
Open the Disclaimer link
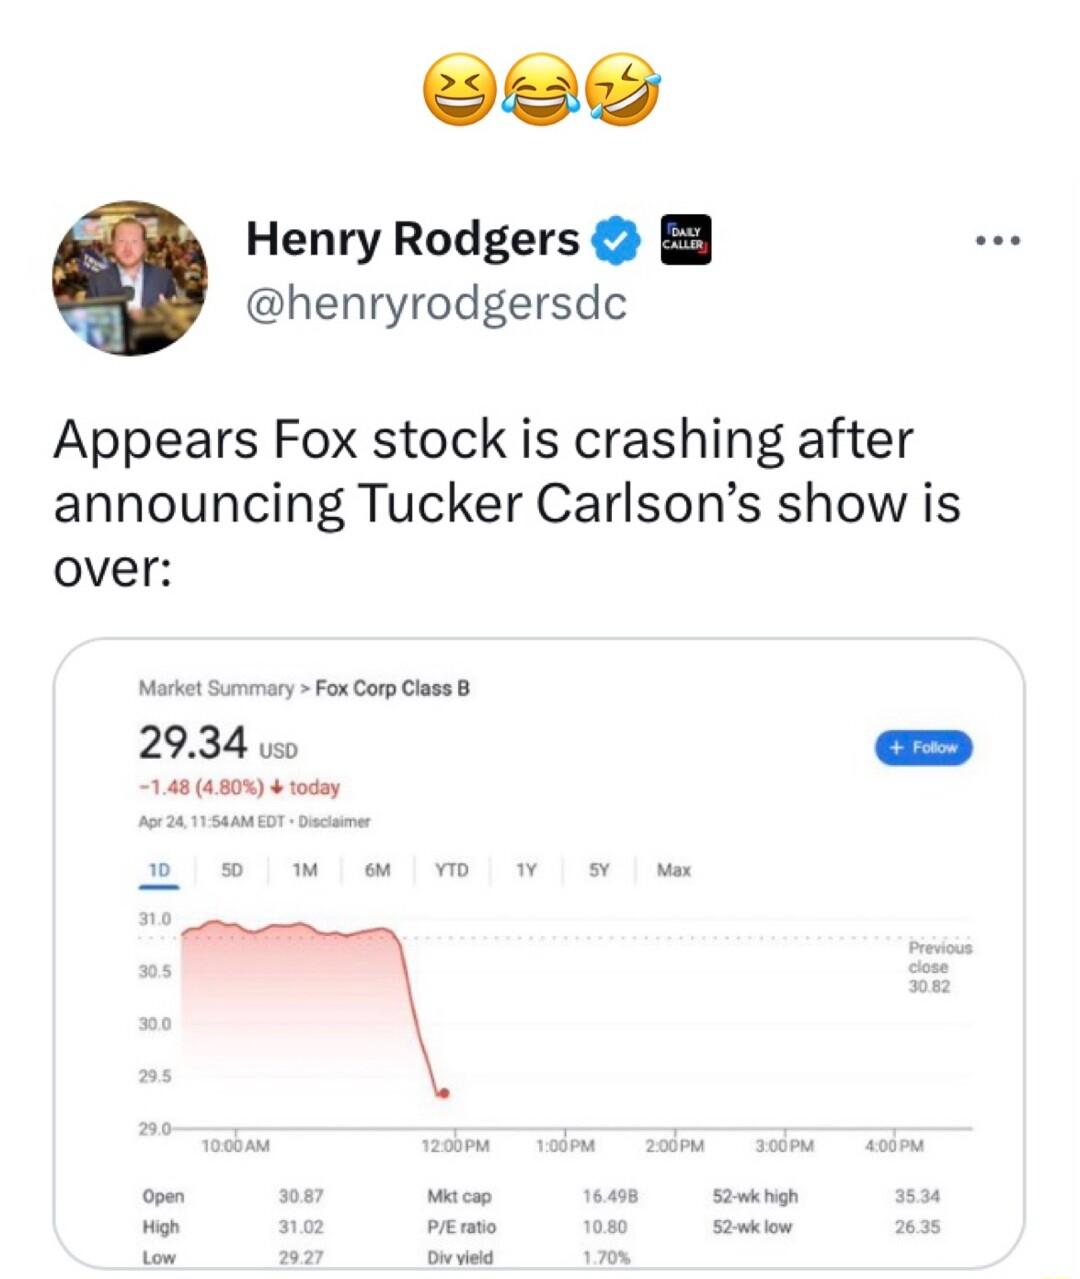[x=339, y=821]
